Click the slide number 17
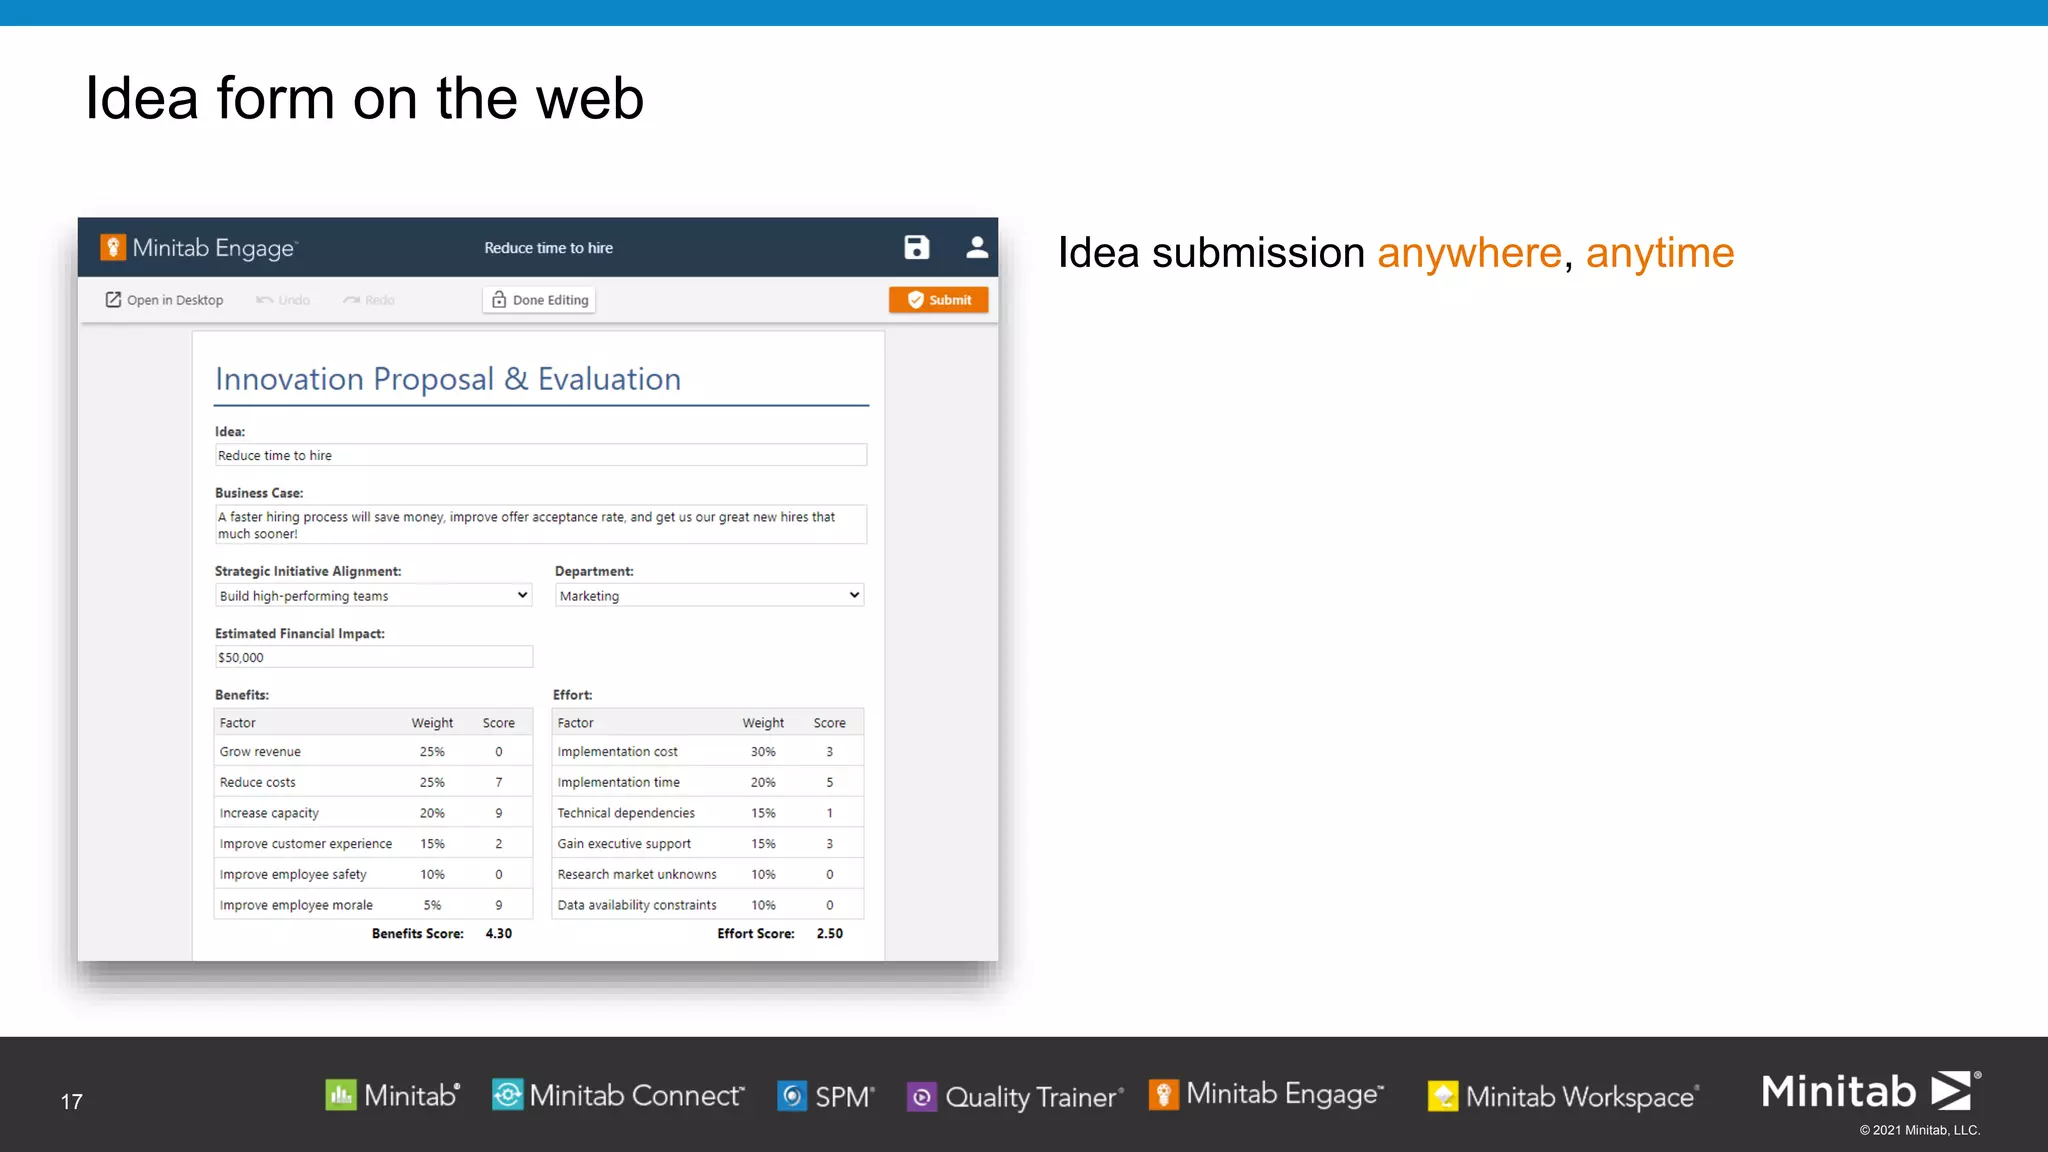This screenshot has height=1152, width=2048. pos(71,1102)
